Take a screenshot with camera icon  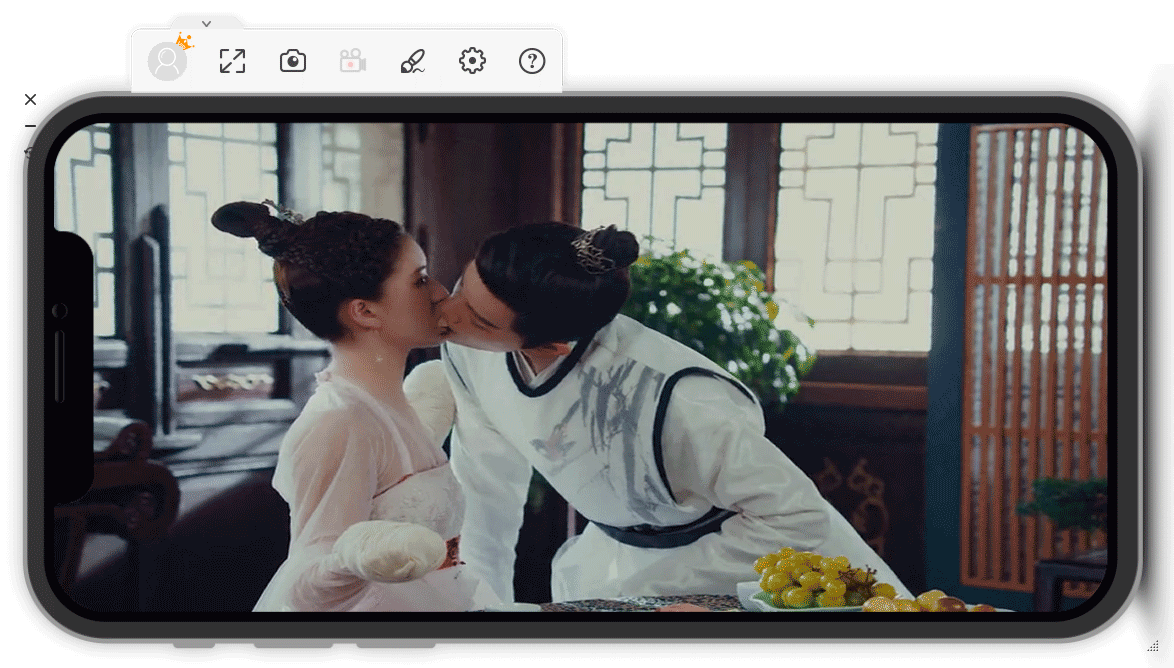pos(292,61)
